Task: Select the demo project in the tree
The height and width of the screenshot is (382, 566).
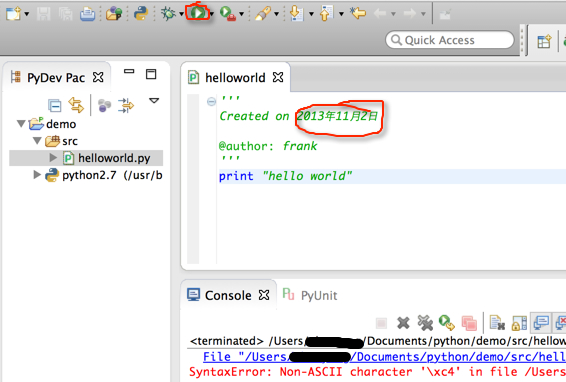Action: (61, 124)
